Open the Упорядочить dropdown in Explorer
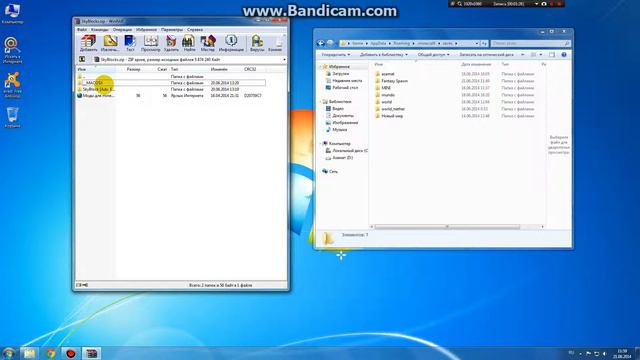Viewport: 640px width, 360px height. [336, 55]
